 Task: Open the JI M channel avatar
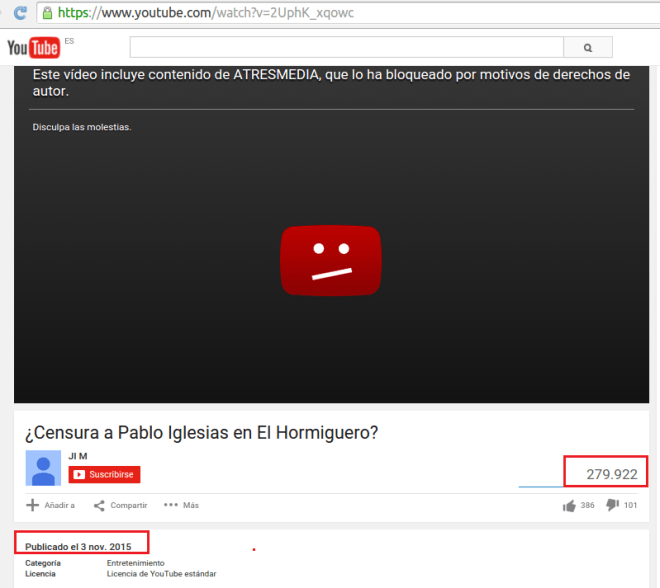tap(43, 468)
